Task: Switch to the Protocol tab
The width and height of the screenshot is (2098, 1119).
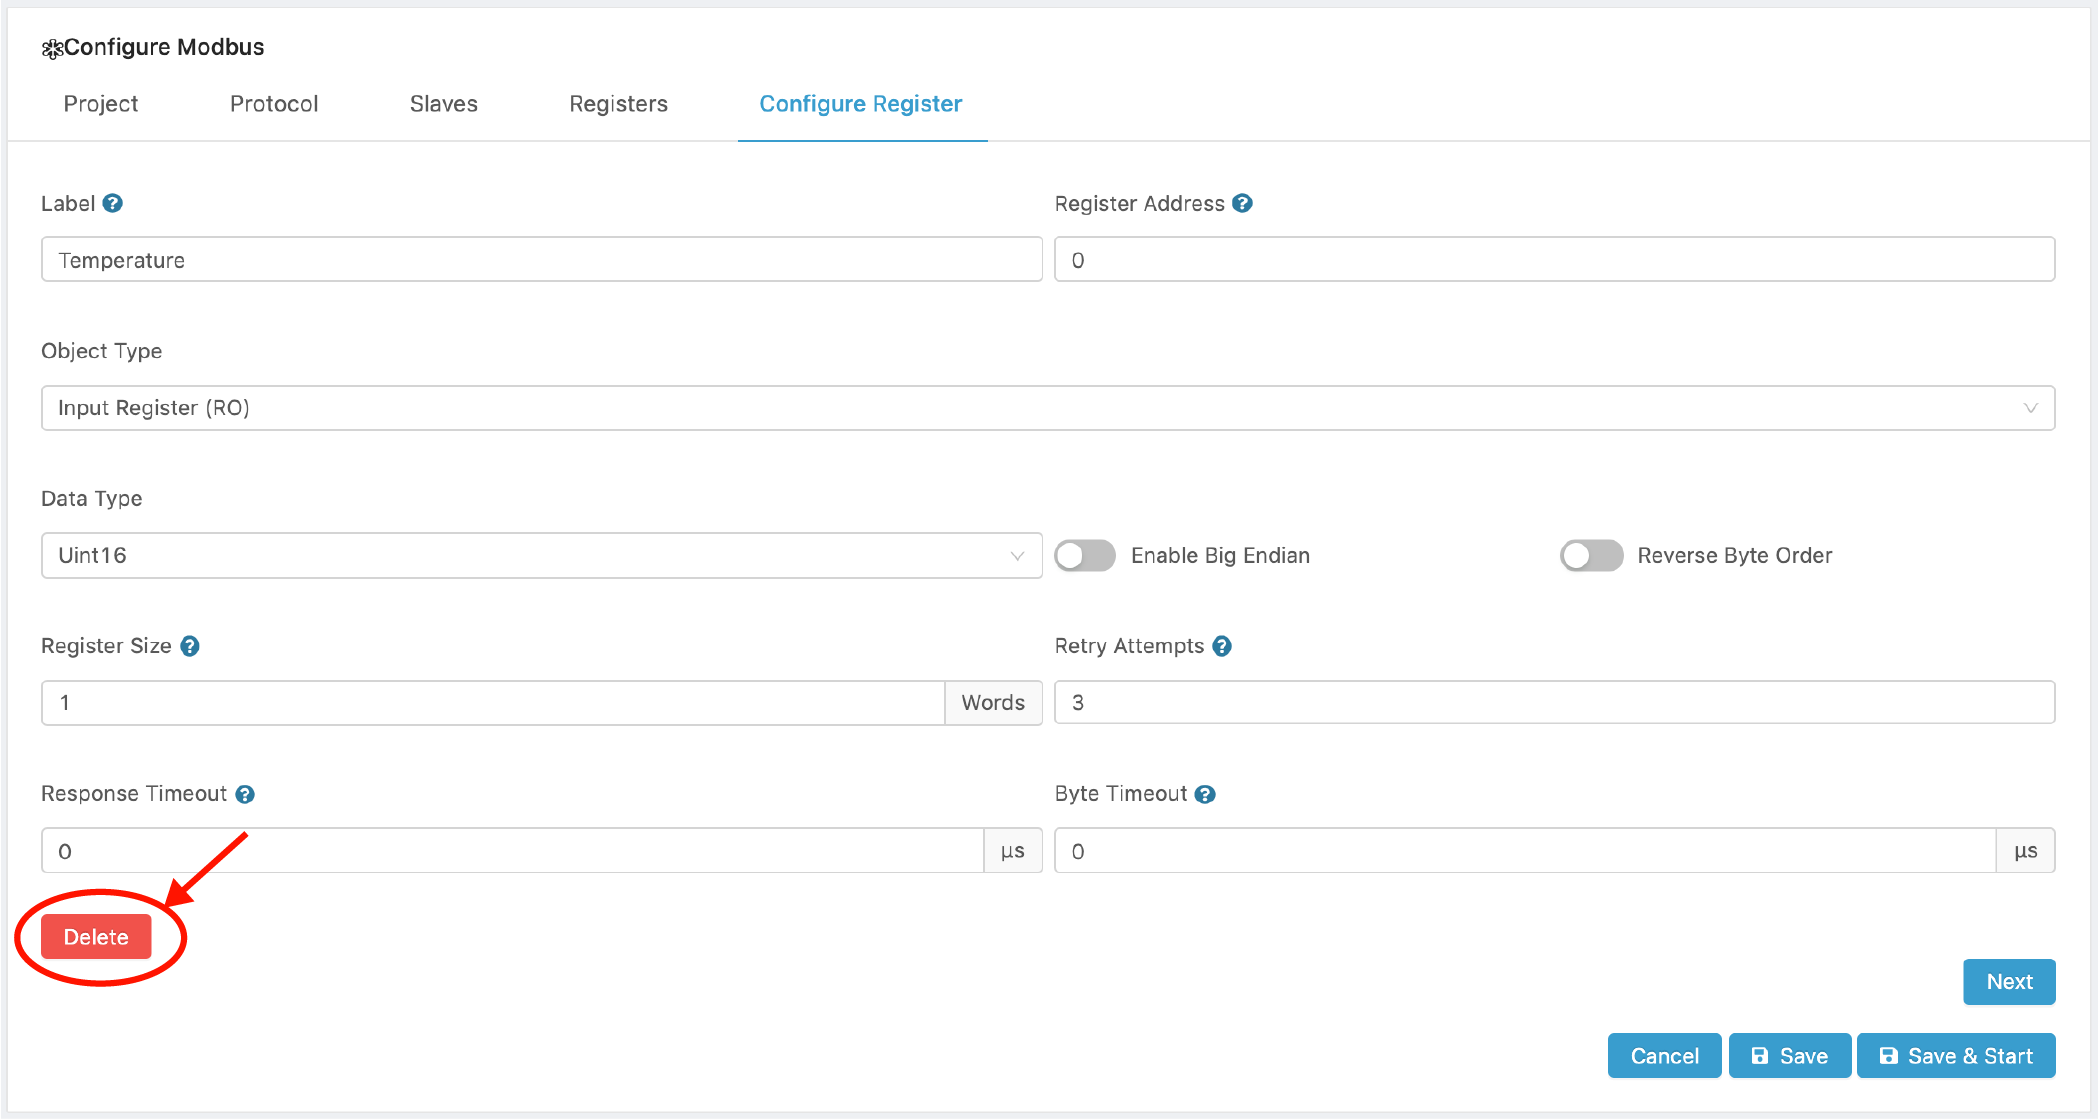Action: (275, 103)
